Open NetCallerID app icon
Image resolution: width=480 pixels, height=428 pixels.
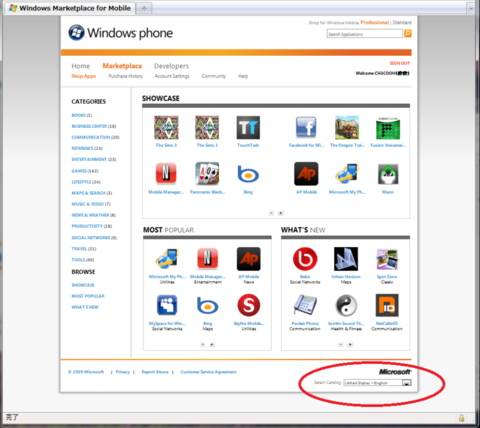387,305
